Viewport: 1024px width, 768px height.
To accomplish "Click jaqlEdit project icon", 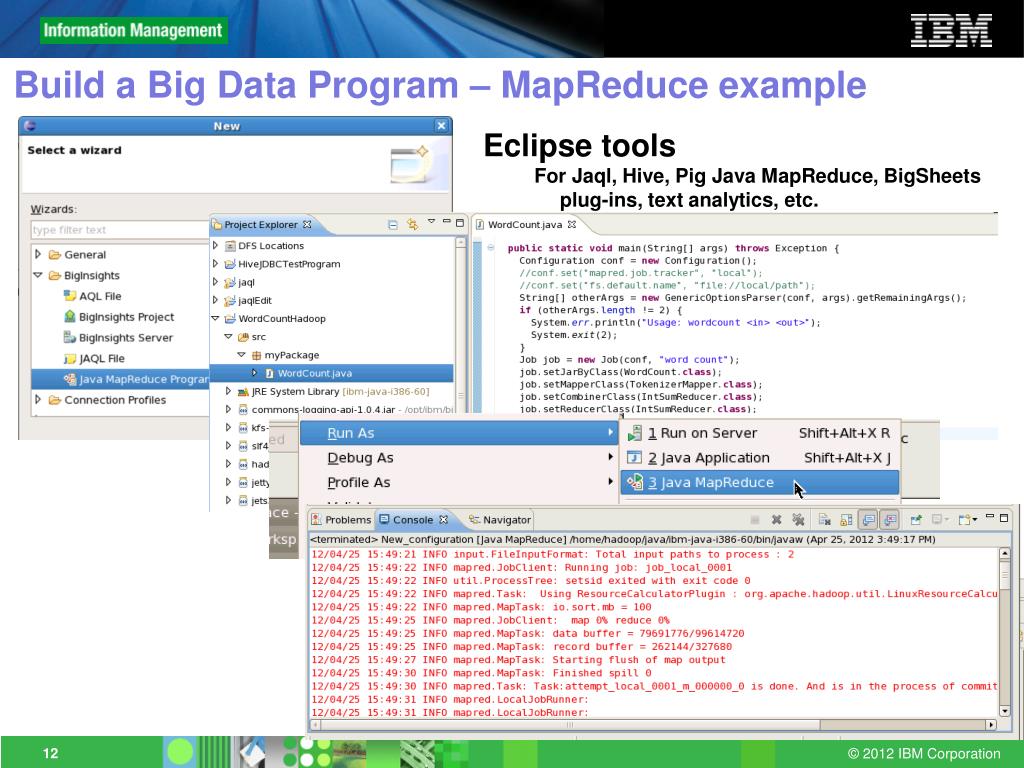I will pos(230,301).
